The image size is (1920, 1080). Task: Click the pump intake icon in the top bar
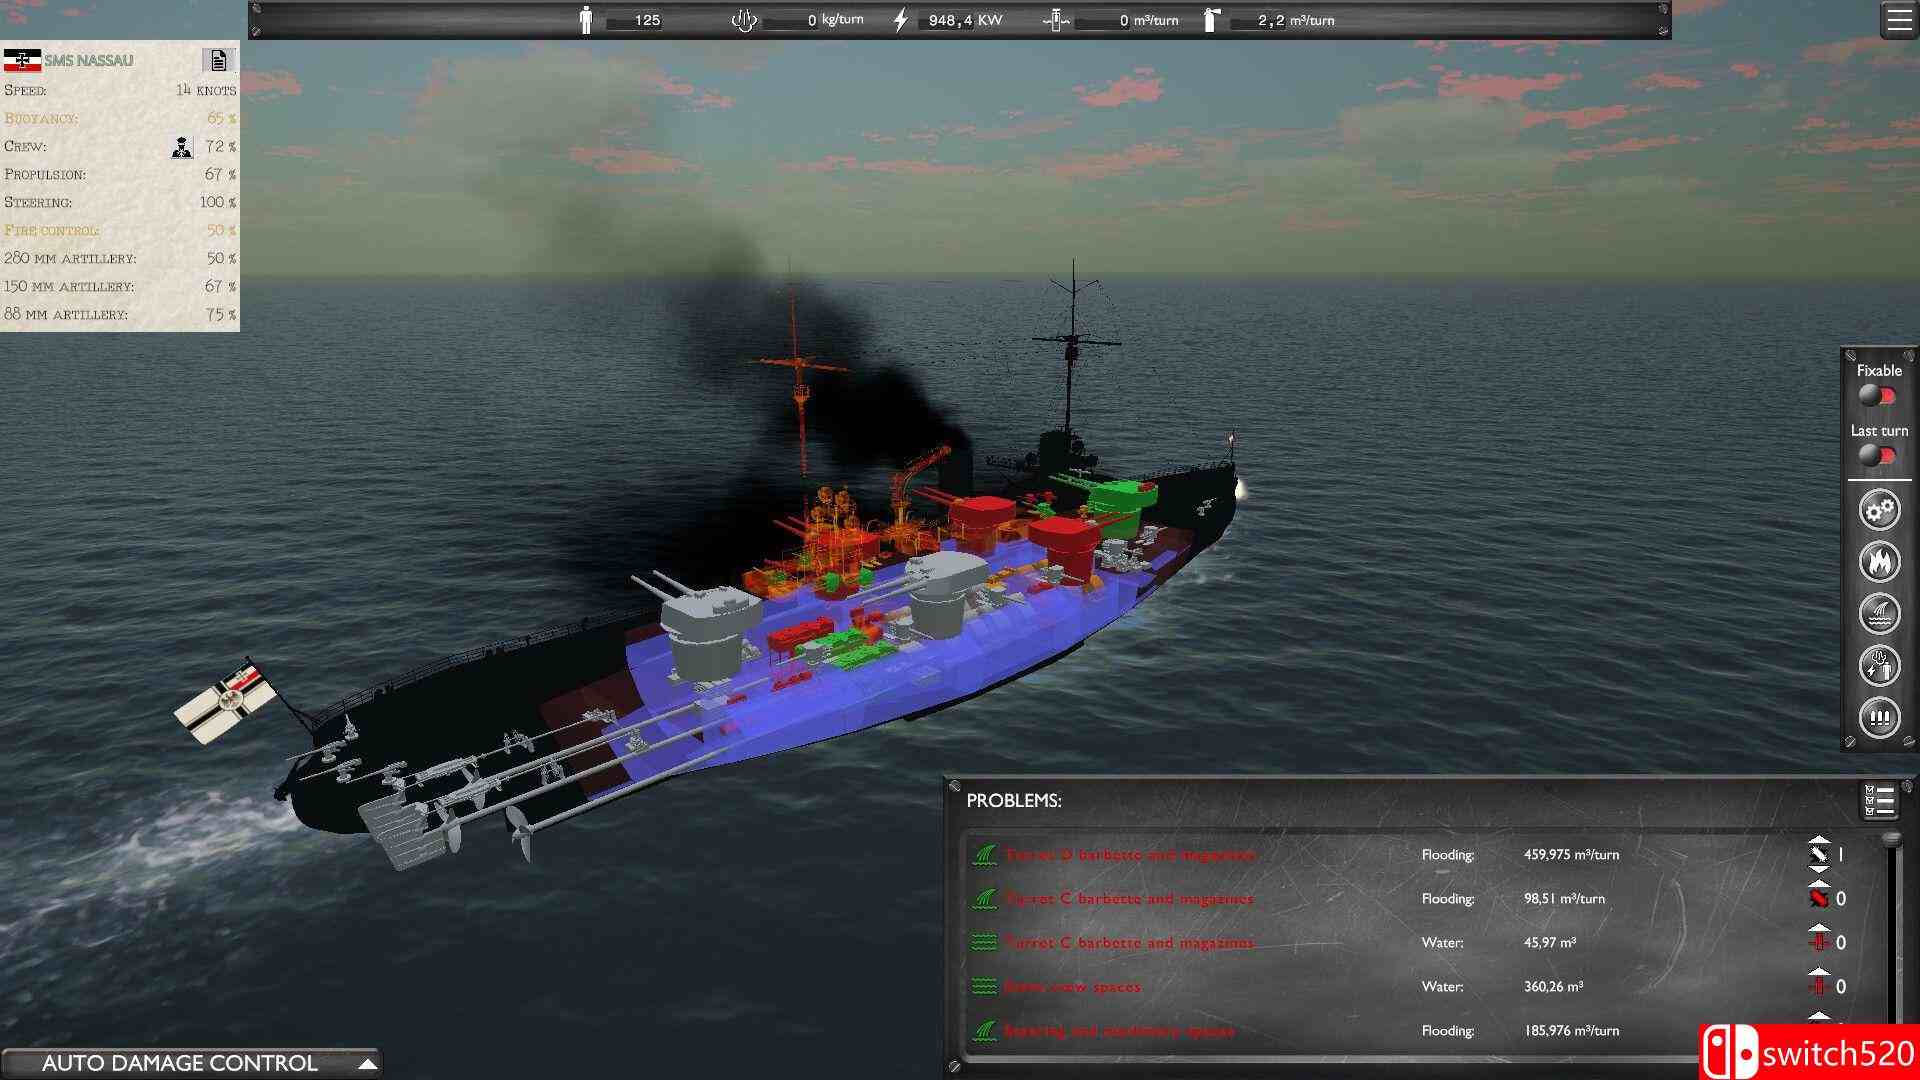tap(1056, 19)
